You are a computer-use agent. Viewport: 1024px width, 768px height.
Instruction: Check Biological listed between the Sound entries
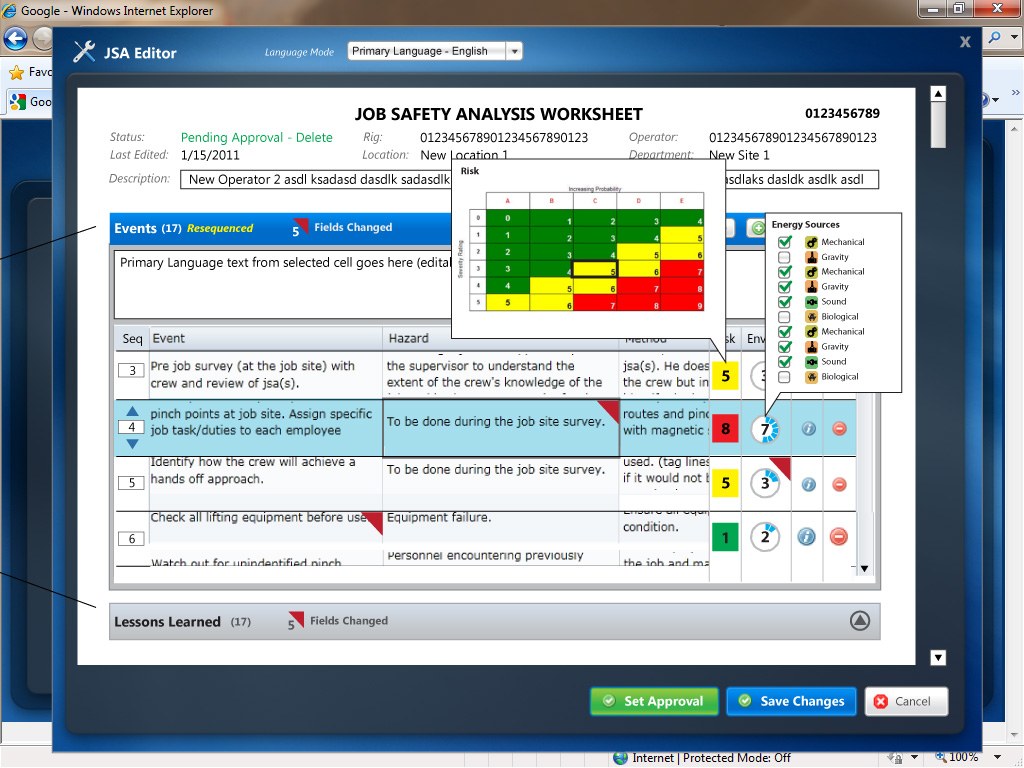[784, 317]
